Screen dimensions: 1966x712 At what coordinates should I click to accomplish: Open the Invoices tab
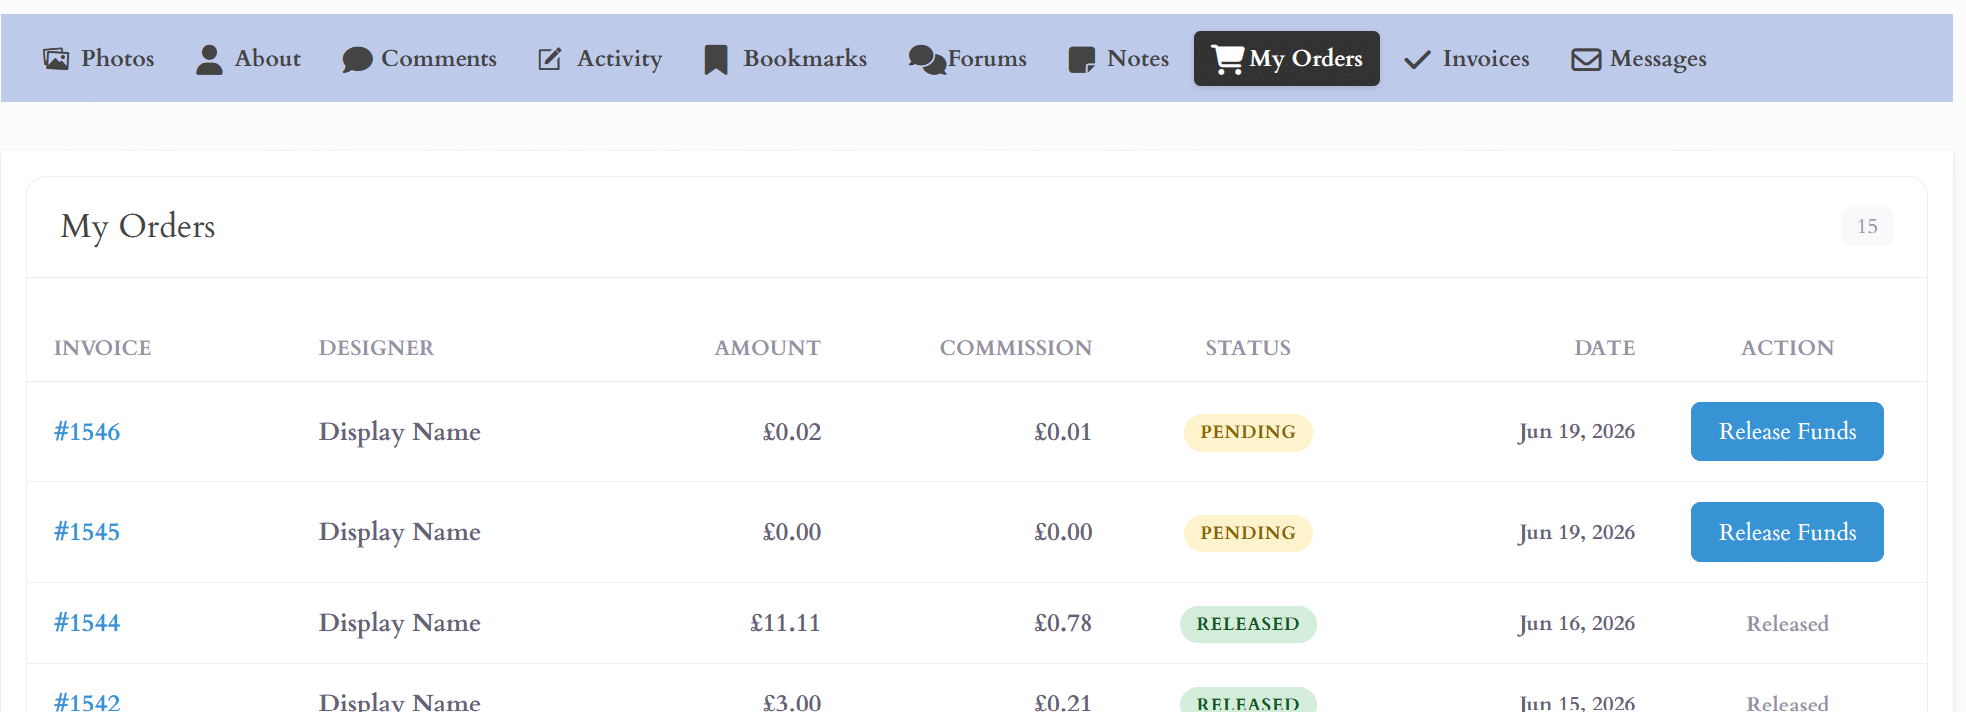(x=1467, y=59)
